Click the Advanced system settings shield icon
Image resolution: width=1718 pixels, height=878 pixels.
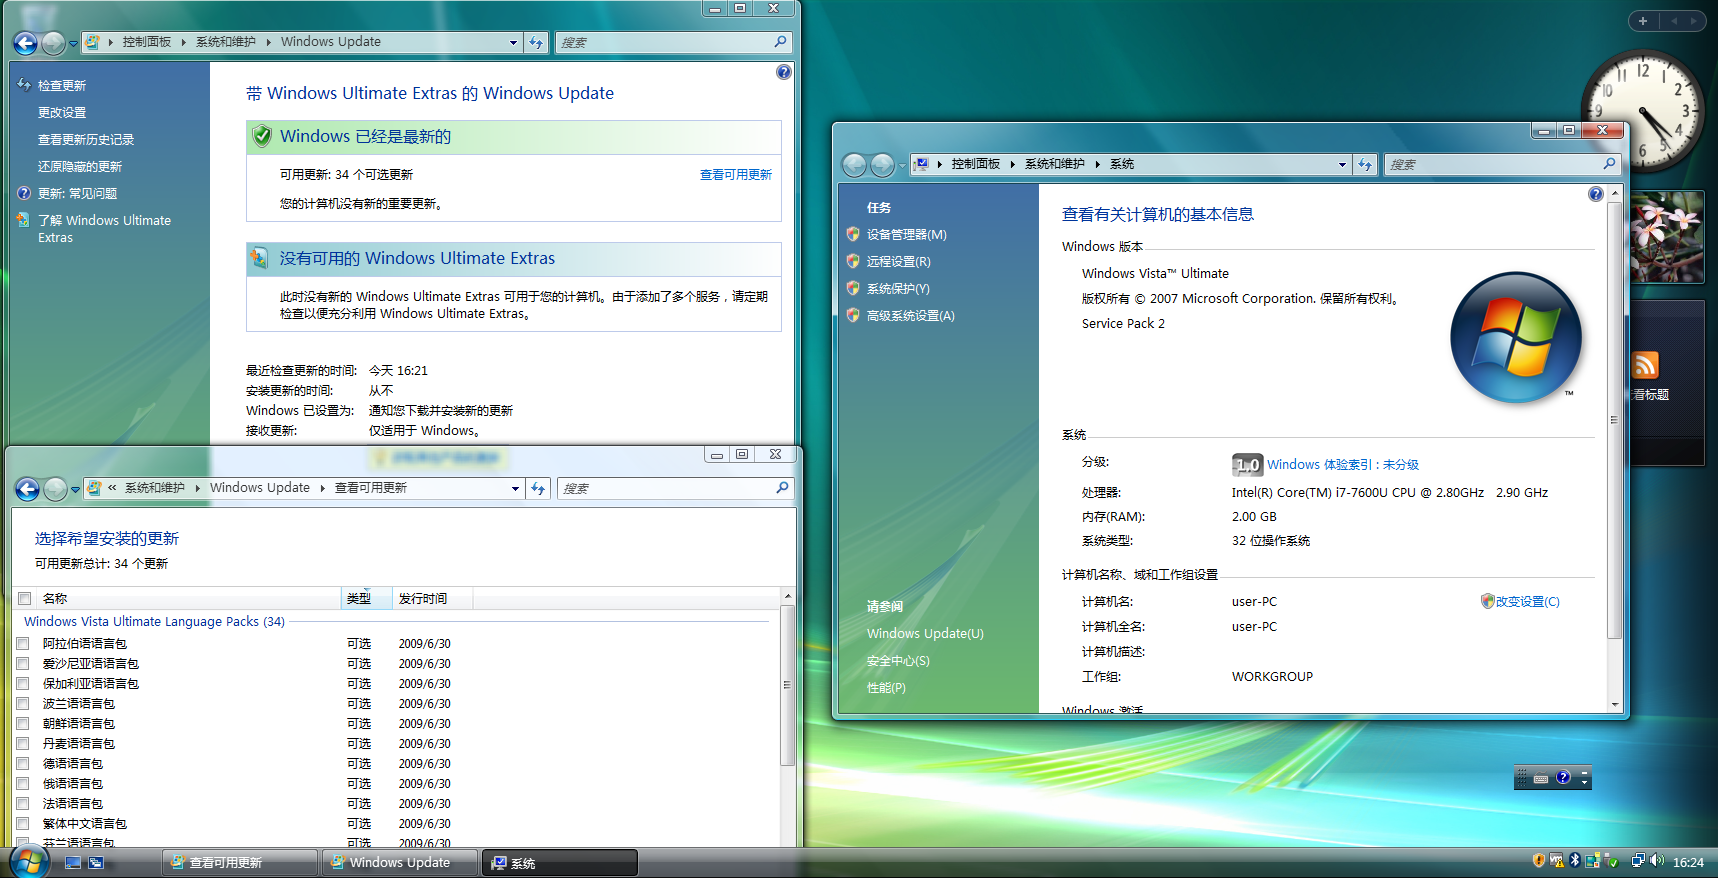pyautogui.click(x=853, y=315)
